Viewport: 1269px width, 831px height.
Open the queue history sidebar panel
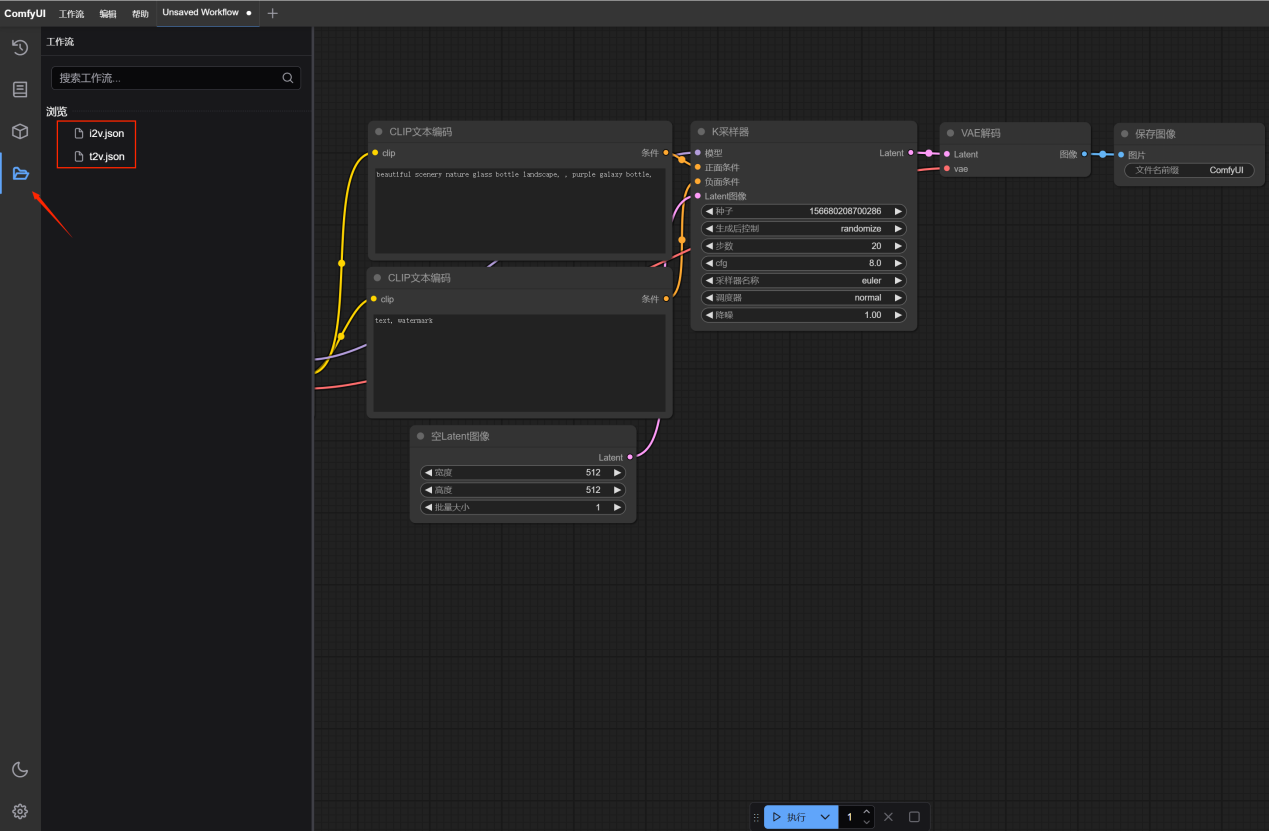20,48
